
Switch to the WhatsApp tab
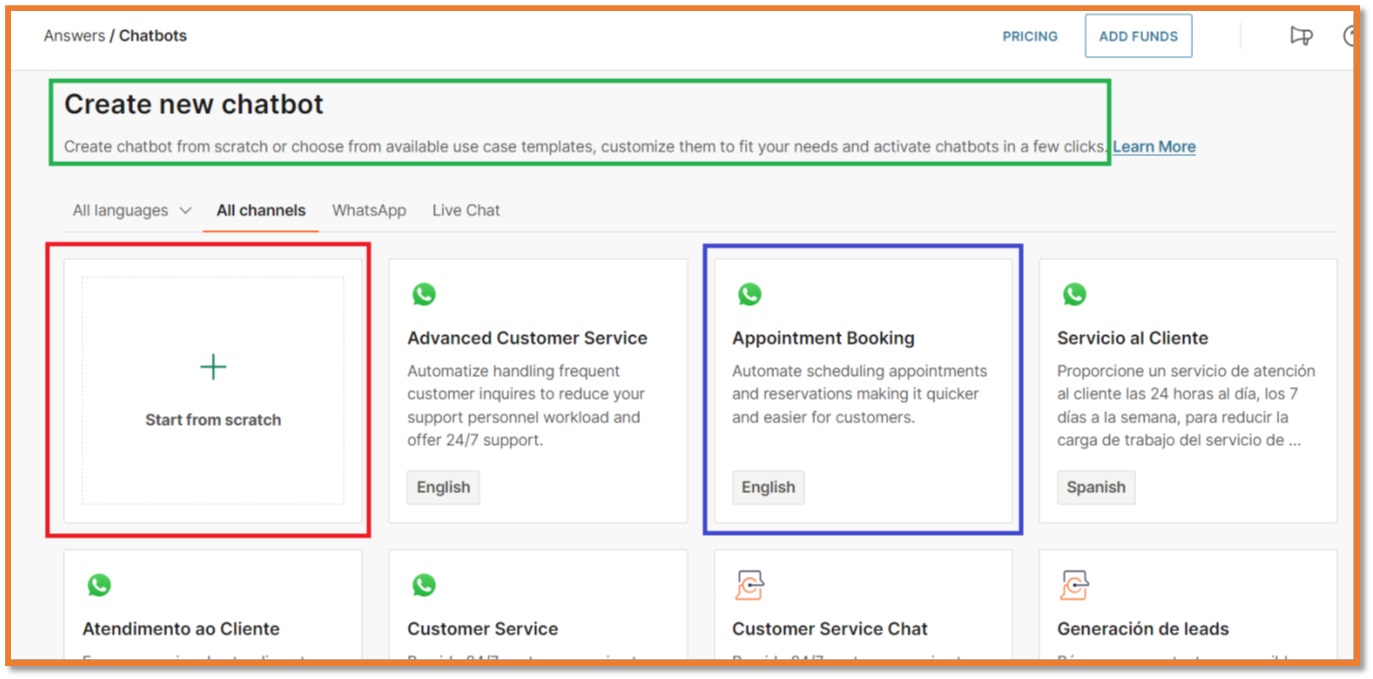pyautogui.click(x=369, y=211)
